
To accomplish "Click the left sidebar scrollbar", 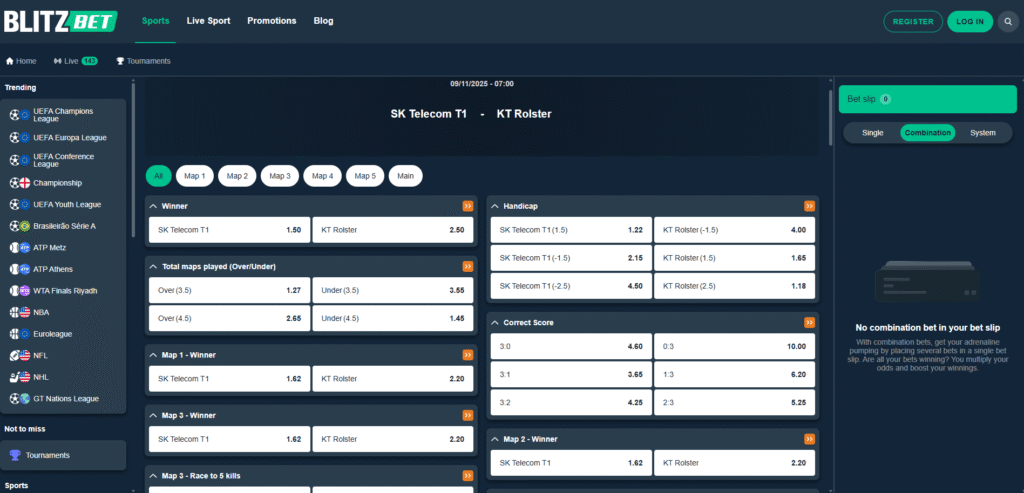I will point(133,160).
